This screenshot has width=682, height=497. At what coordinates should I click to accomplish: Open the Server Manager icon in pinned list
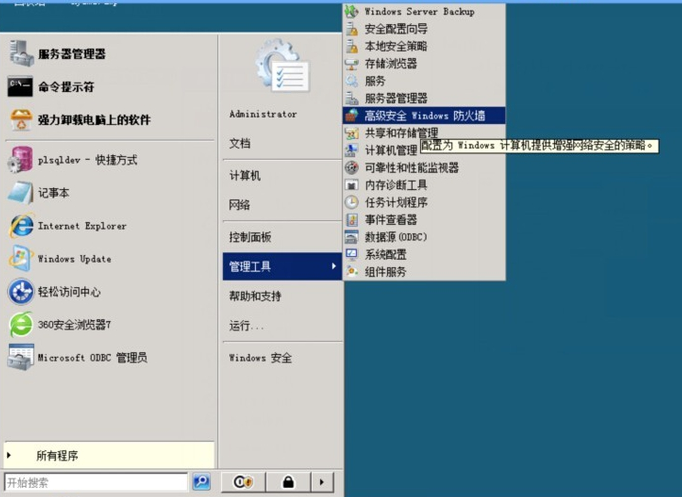(21, 53)
